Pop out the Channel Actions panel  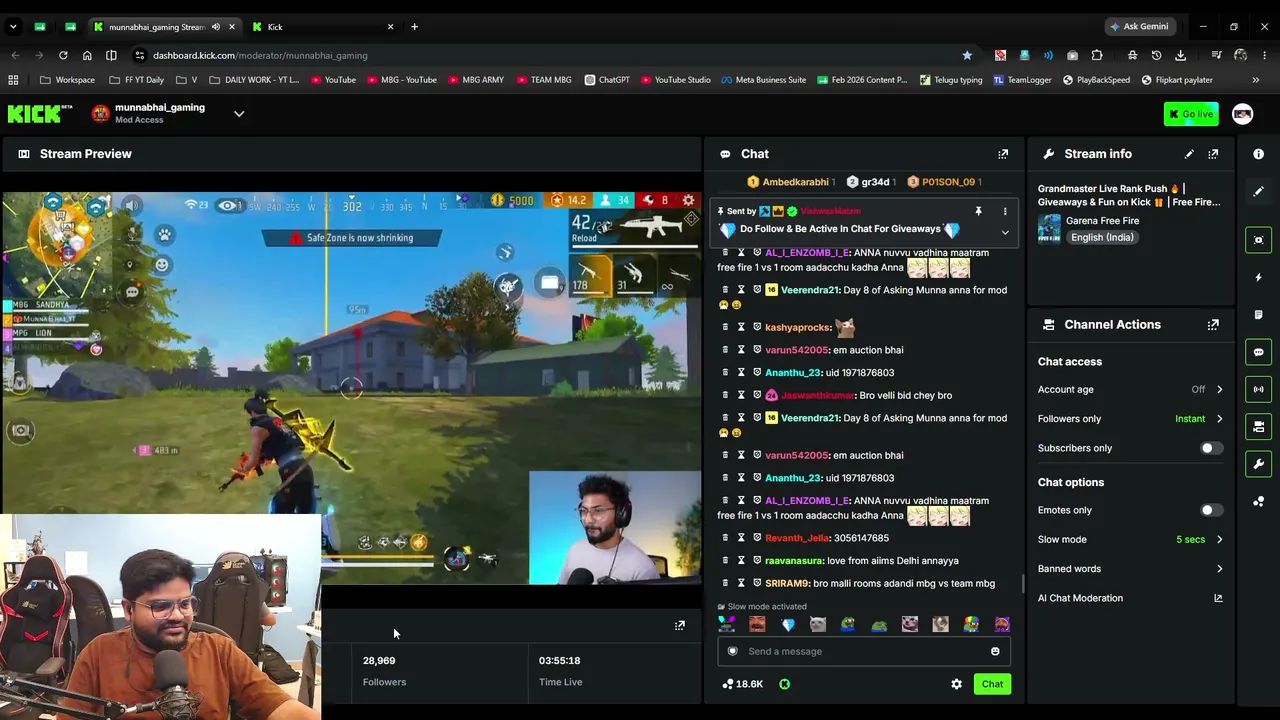click(x=1213, y=325)
